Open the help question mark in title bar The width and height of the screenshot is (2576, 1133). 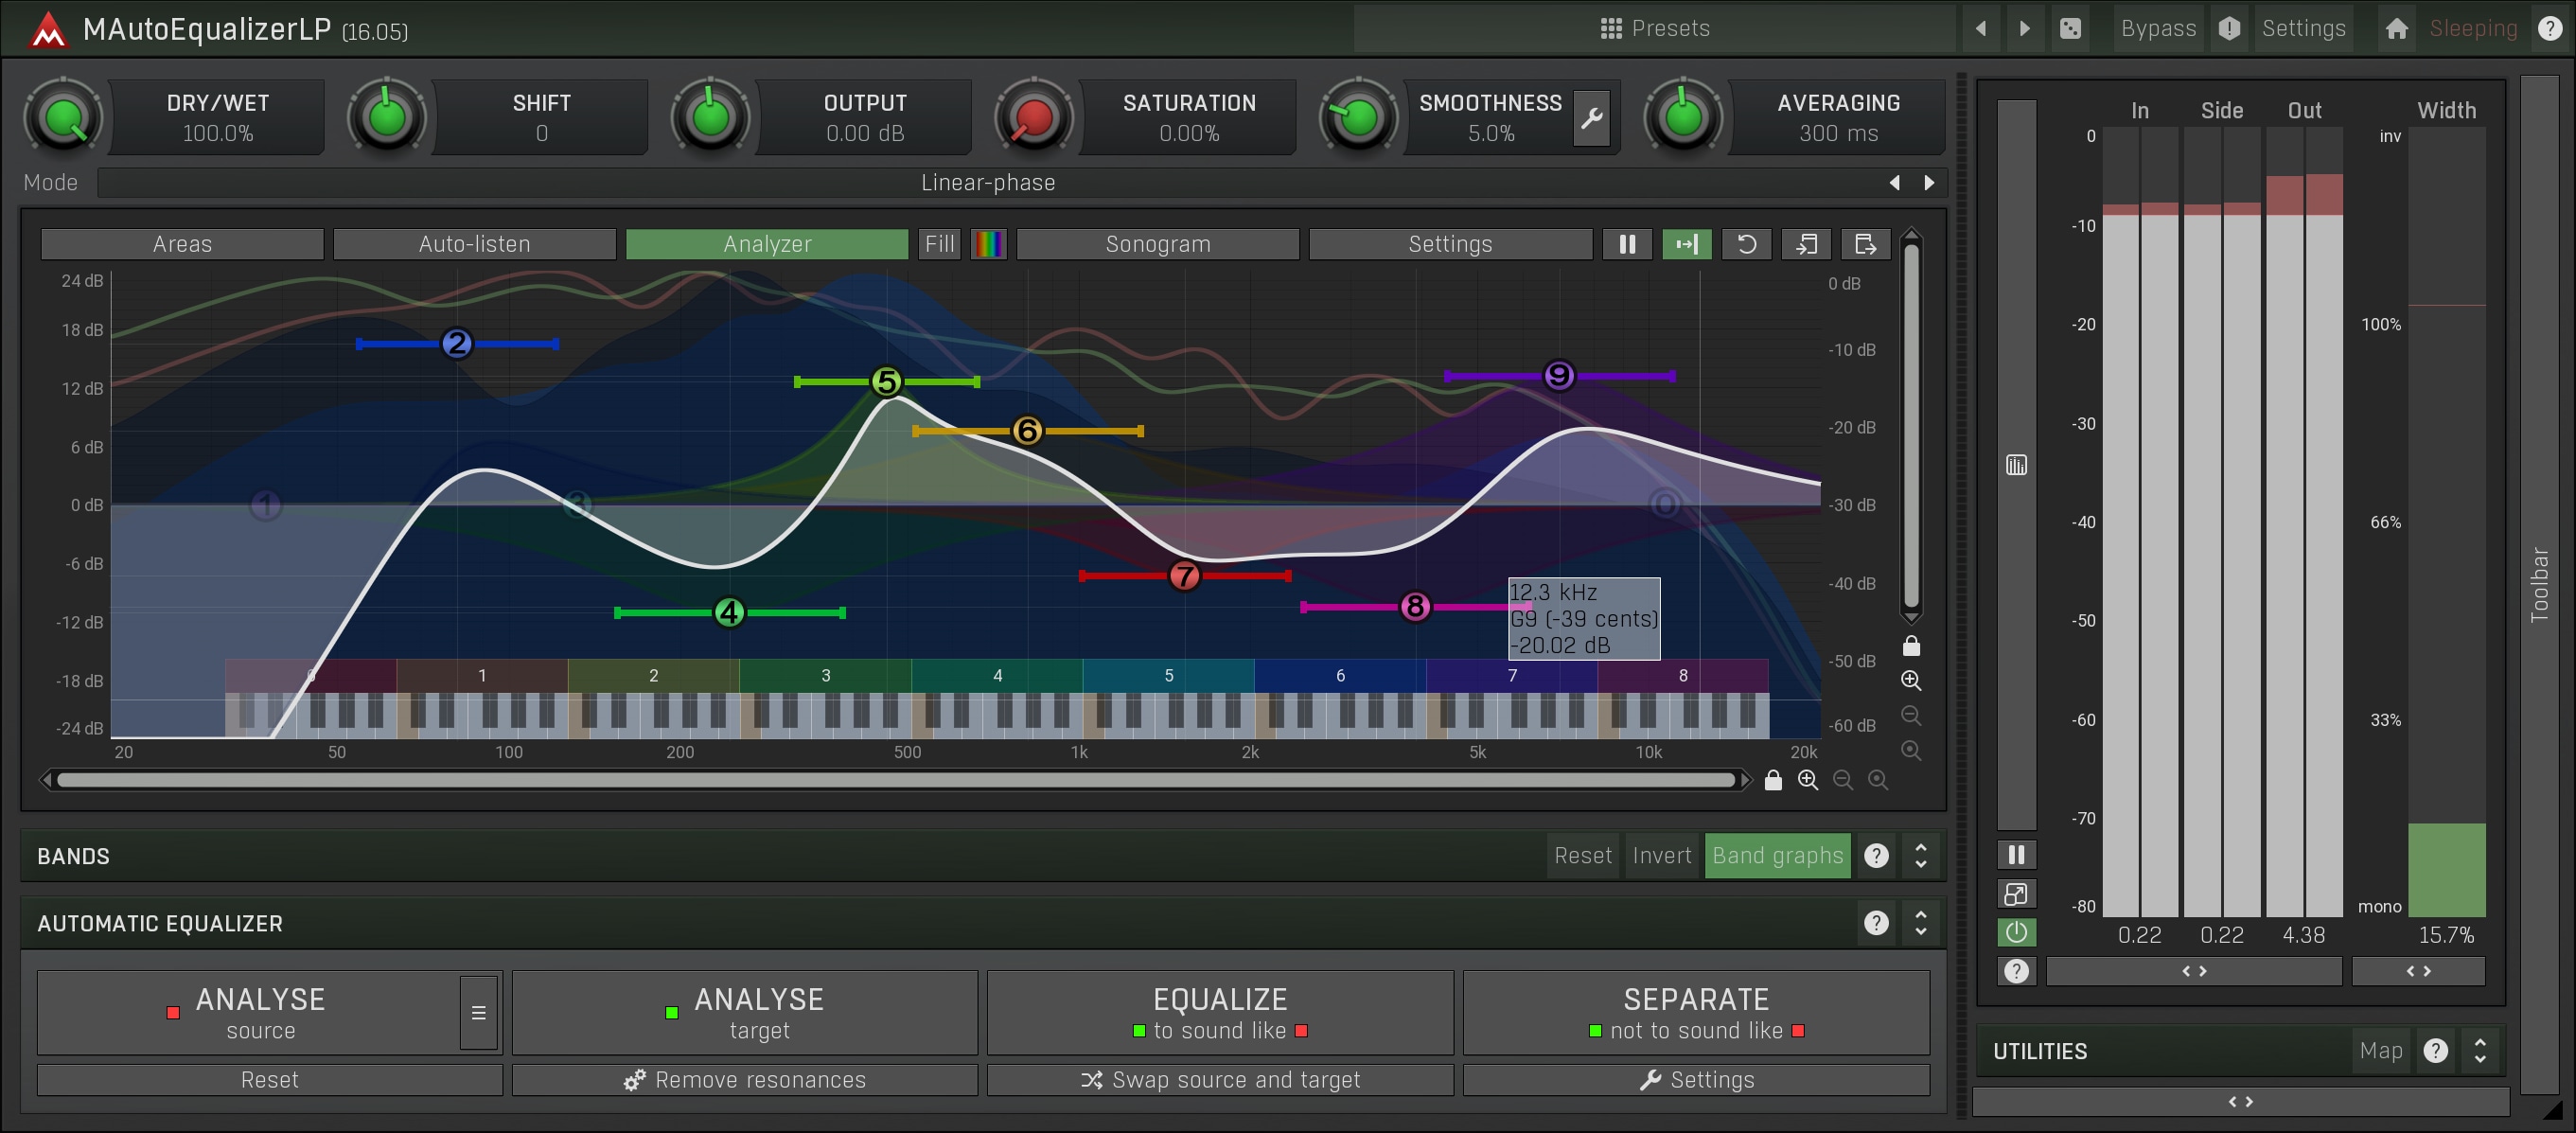click(x=2549, y=29)
